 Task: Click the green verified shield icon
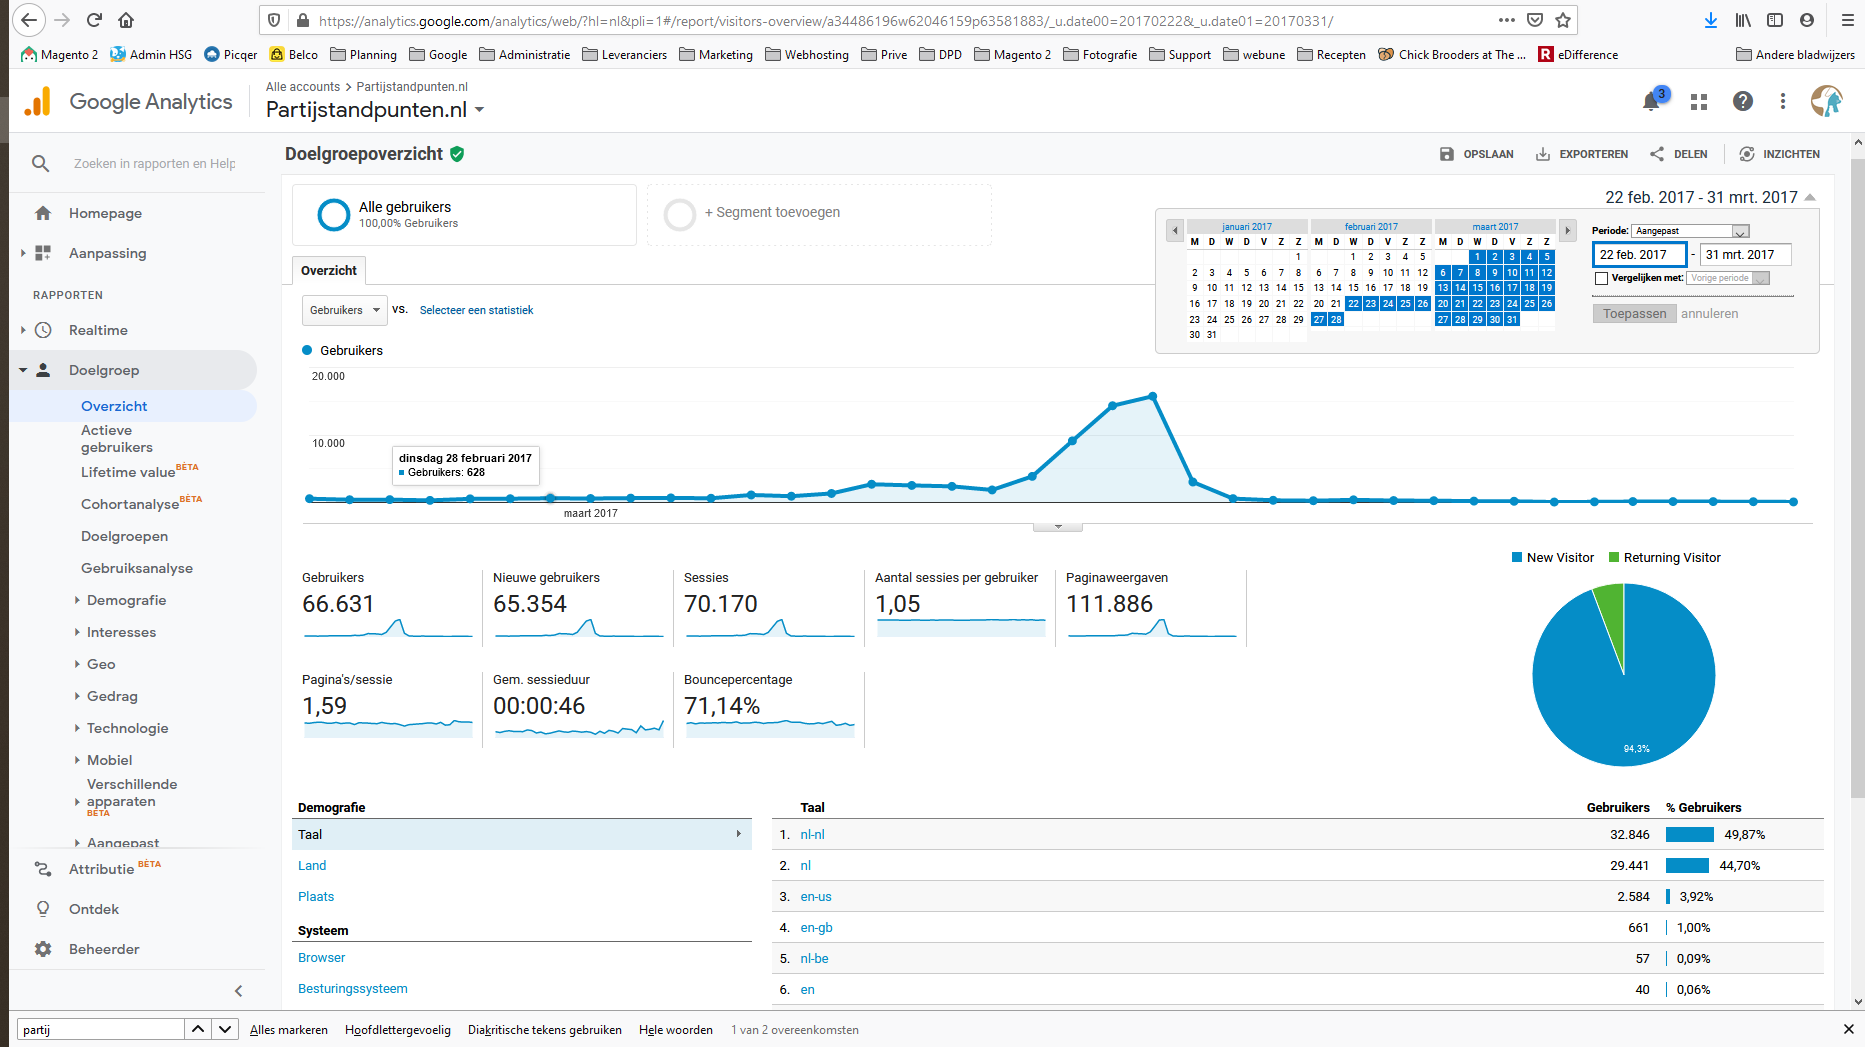pos(457,154)
